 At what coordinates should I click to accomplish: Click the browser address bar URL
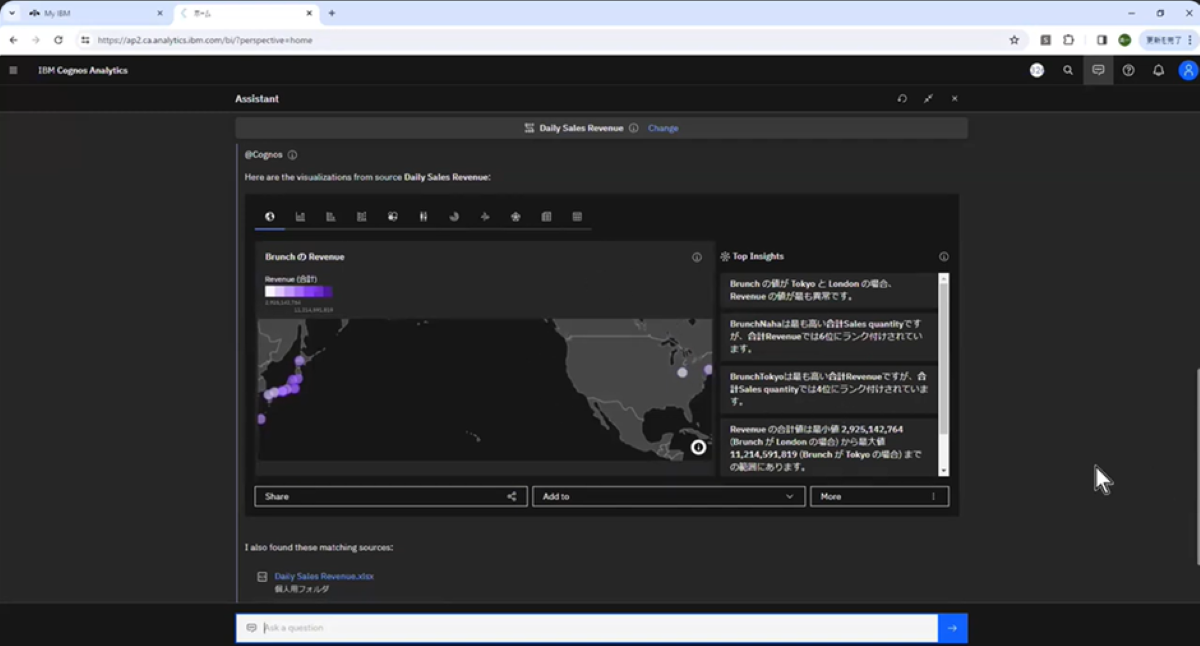point(205,40)
